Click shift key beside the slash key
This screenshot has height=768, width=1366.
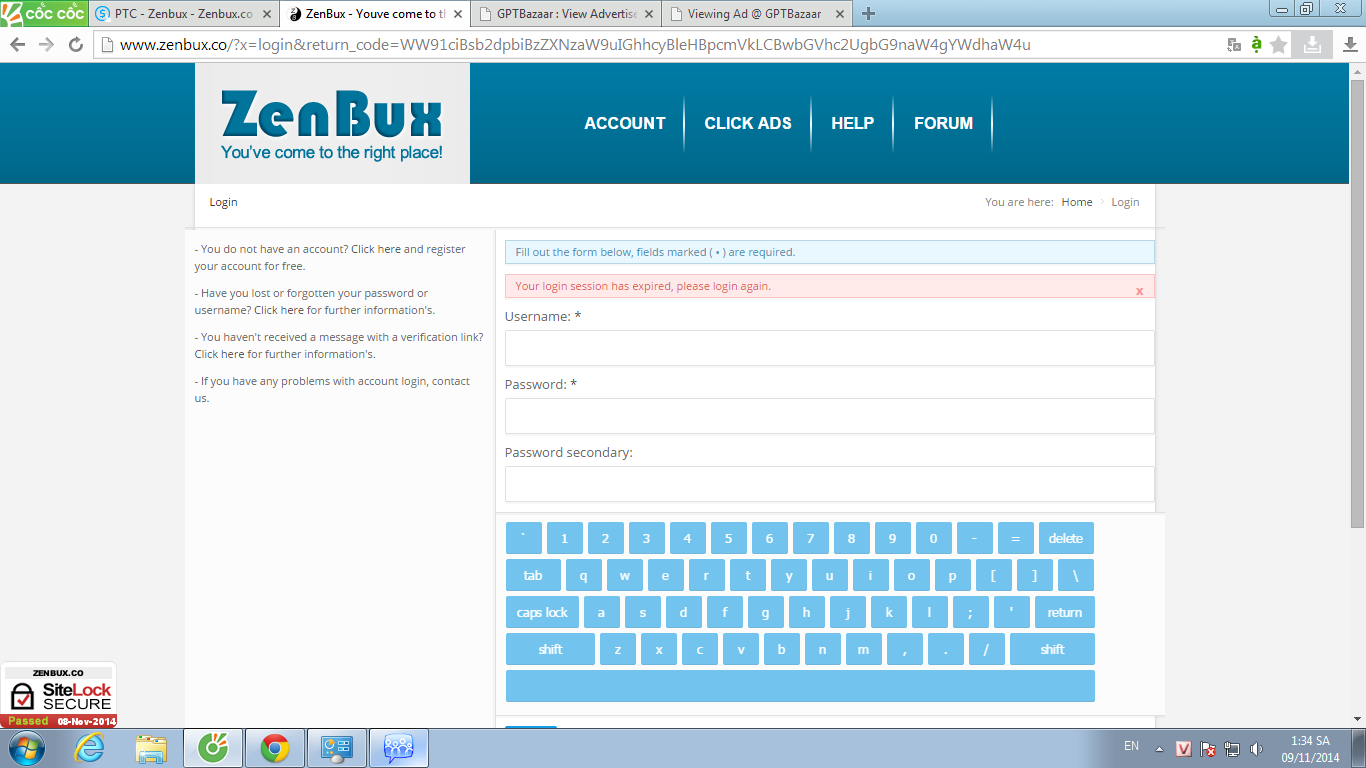[x=1052, y=649]
